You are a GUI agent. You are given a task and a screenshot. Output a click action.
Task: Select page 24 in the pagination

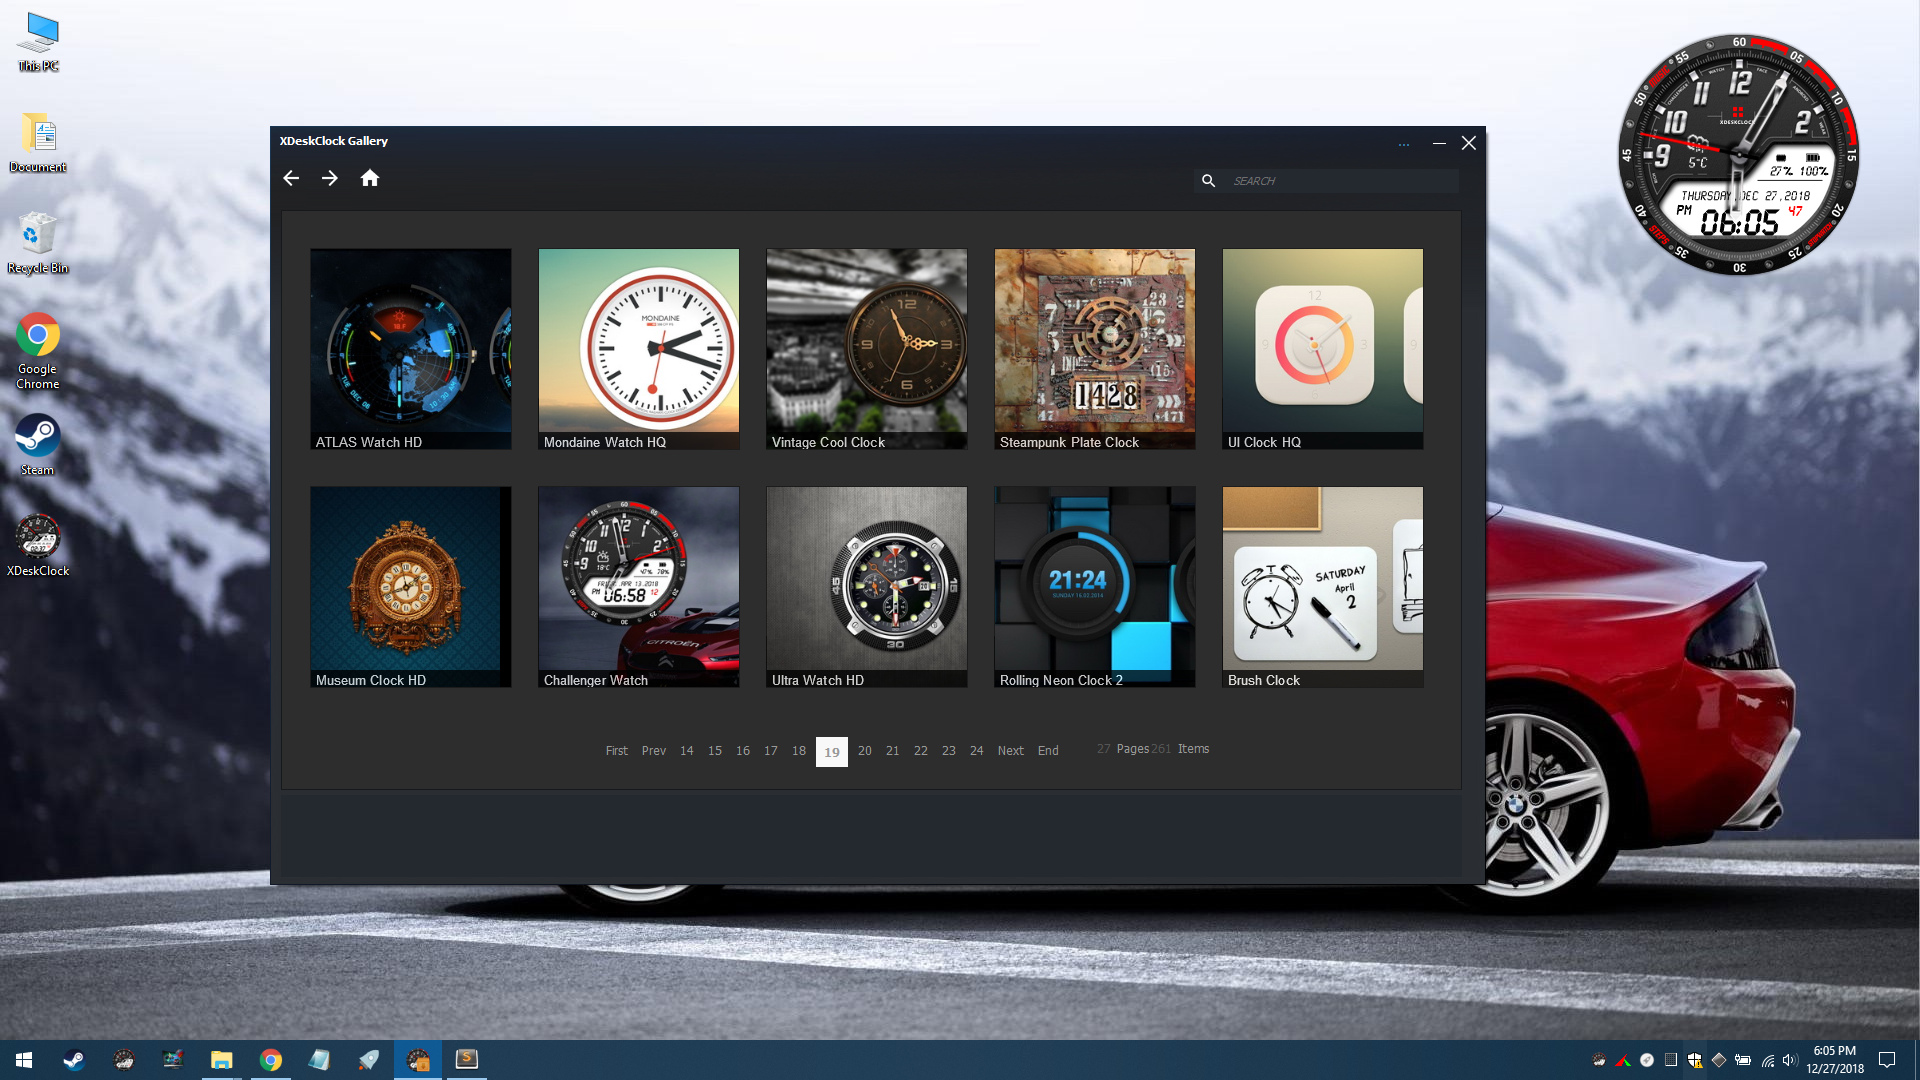click(977, 751)
